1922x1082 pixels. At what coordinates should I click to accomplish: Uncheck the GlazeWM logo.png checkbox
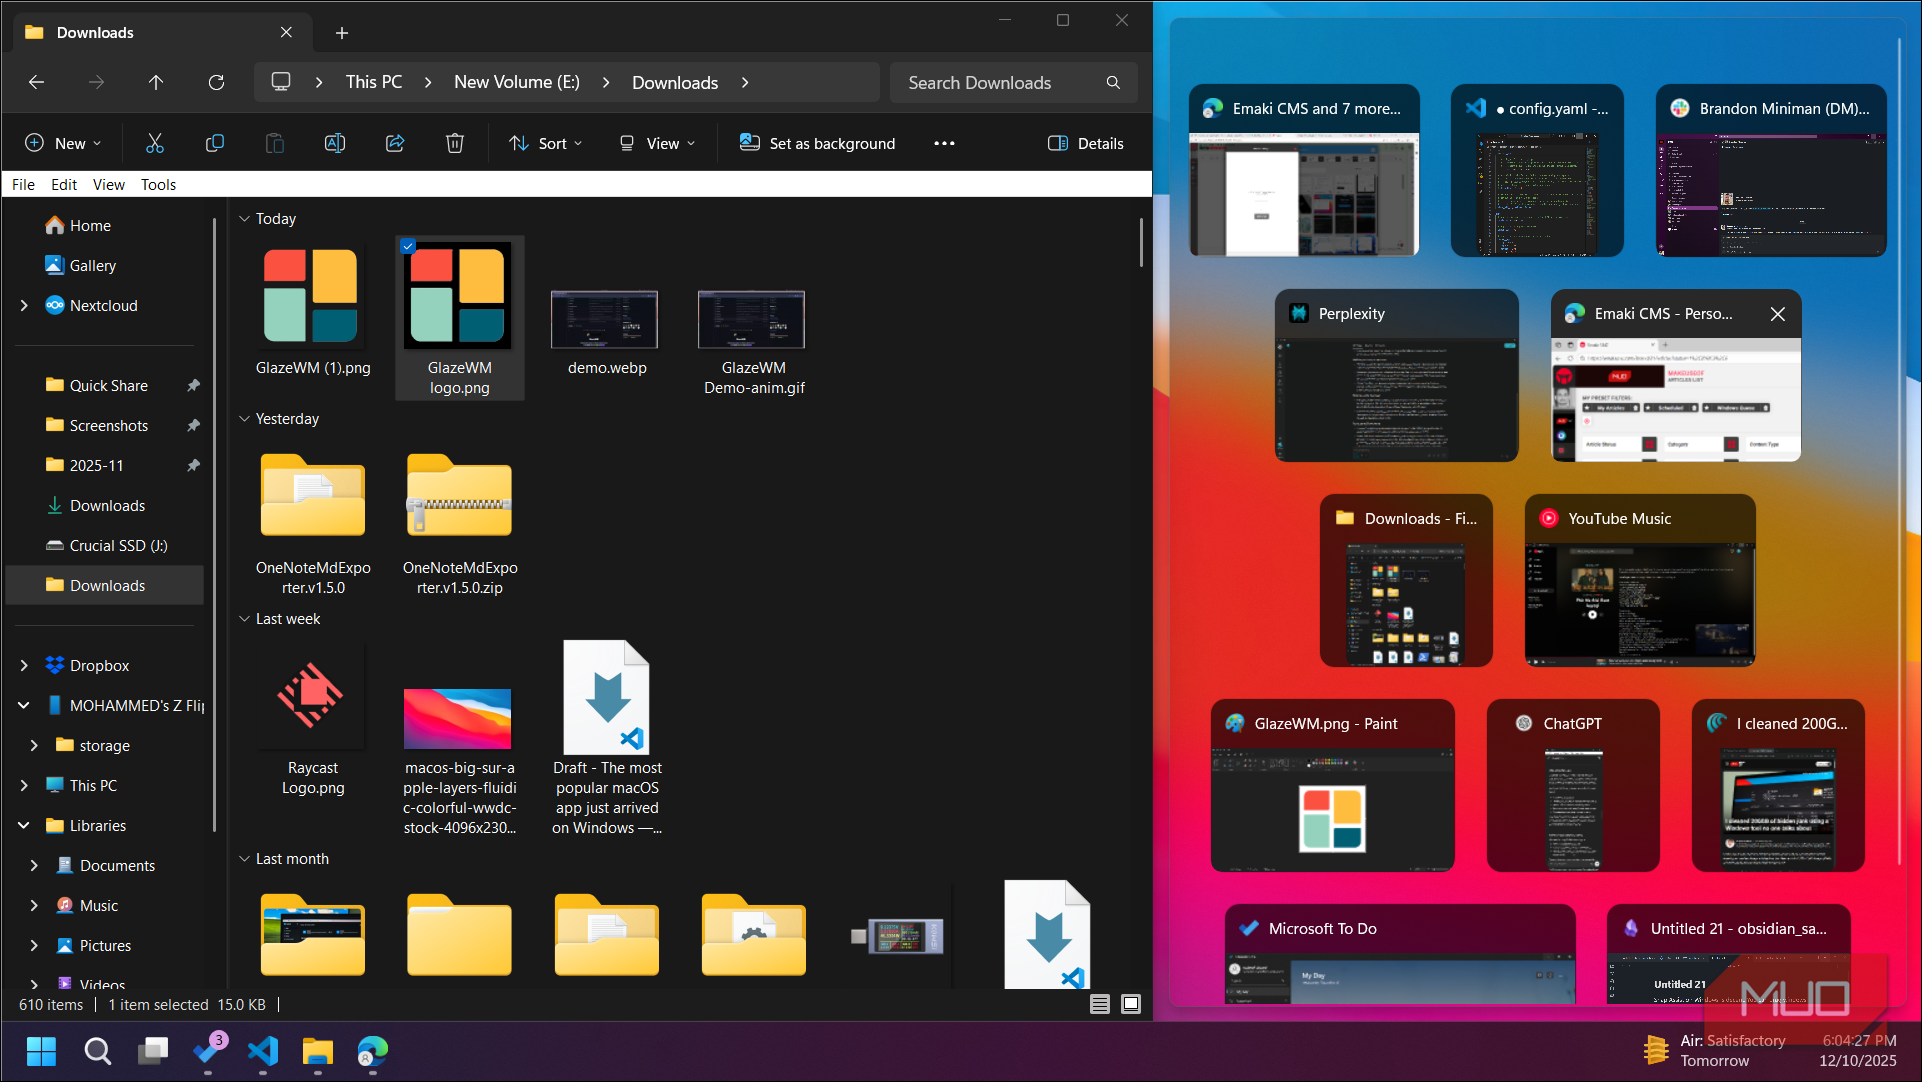pyautogui.click(x=408, y=246)
